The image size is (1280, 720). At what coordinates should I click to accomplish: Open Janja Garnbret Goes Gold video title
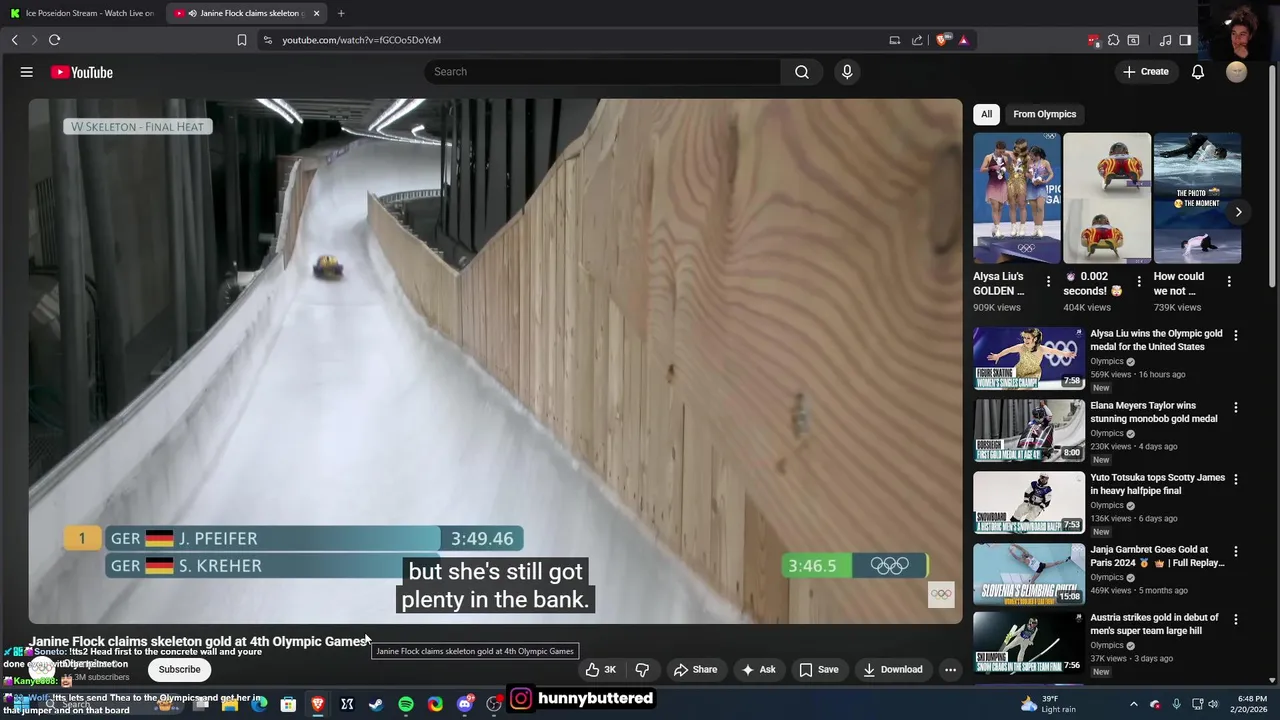pyautogui.click(x=1157, y=556)
